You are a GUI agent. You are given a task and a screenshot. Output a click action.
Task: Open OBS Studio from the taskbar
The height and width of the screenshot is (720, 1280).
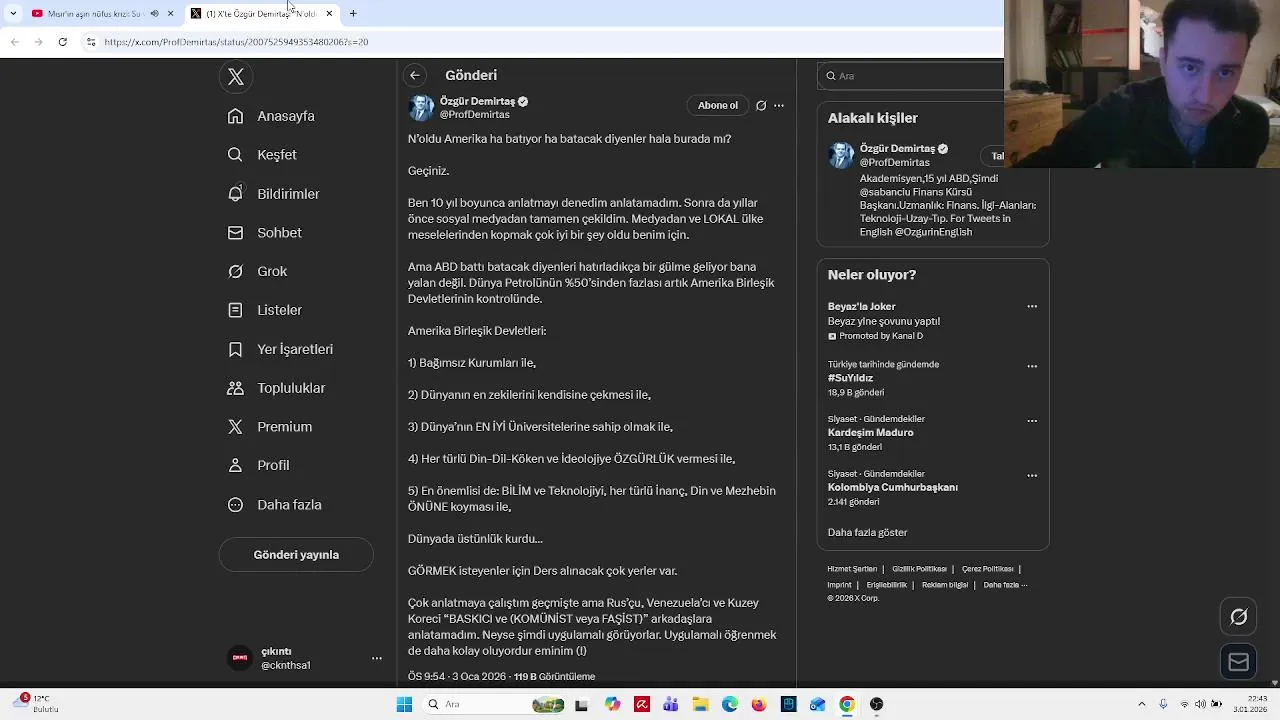[876, 705]
